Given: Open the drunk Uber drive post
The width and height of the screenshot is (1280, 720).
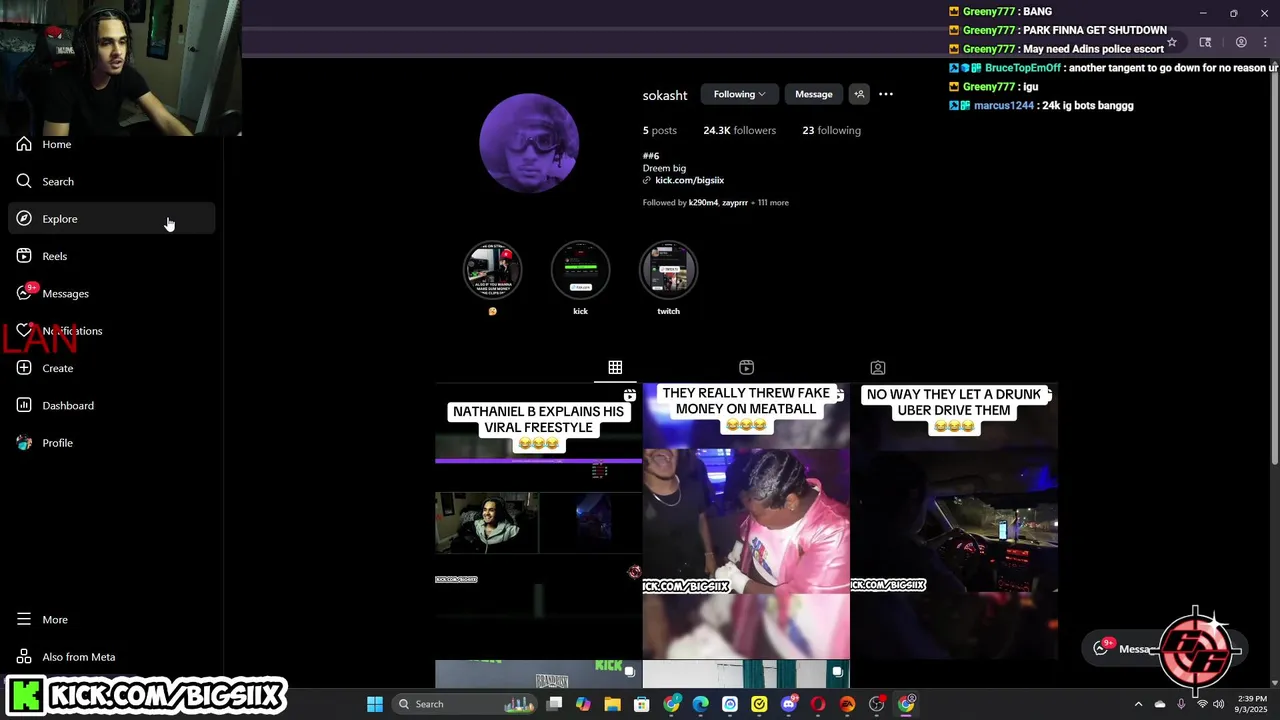Looking at the screenshot, I should click(954, 520).
